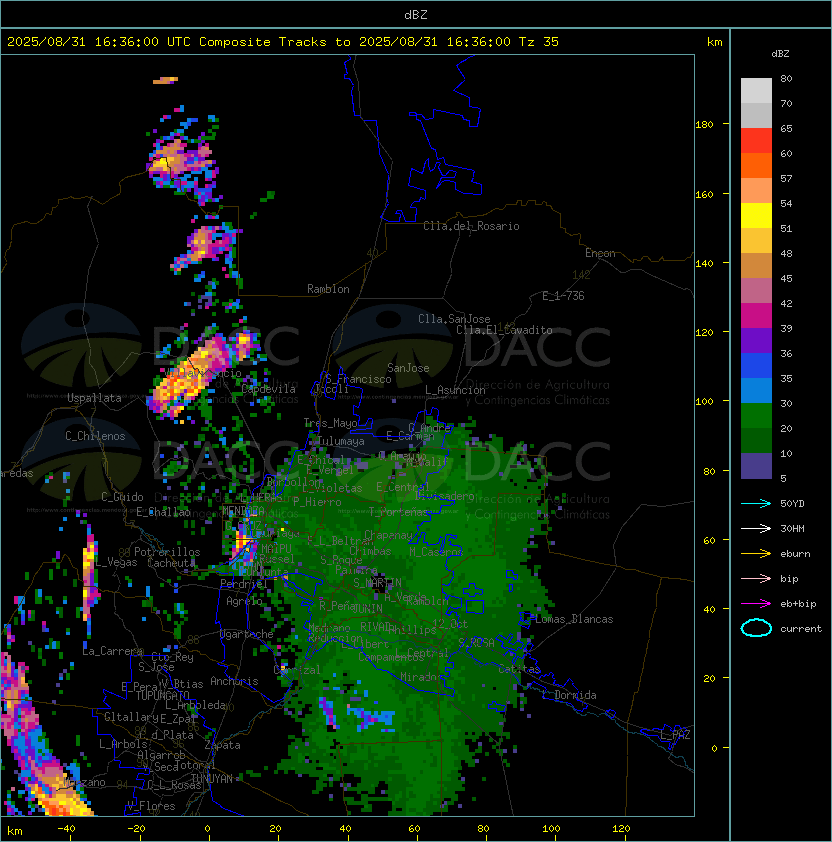Click the cyan 'current' ellipse icon

coord(756,628)
